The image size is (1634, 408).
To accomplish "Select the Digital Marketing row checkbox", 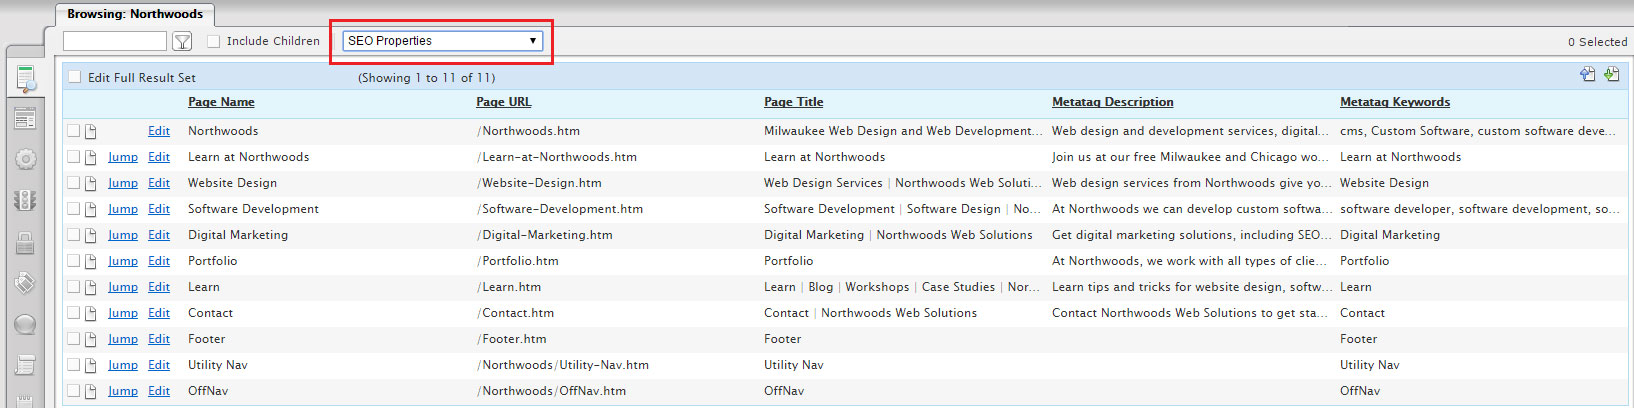I will click(x=73, y=235).
